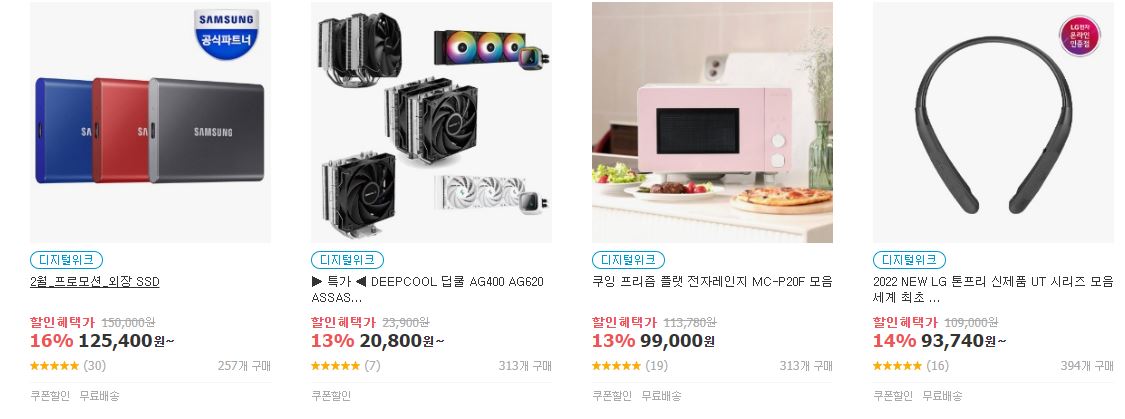This screenshot has width=1125, height=419.
Task: Click the 93,740원 discounted price
Action: (963, 341)
